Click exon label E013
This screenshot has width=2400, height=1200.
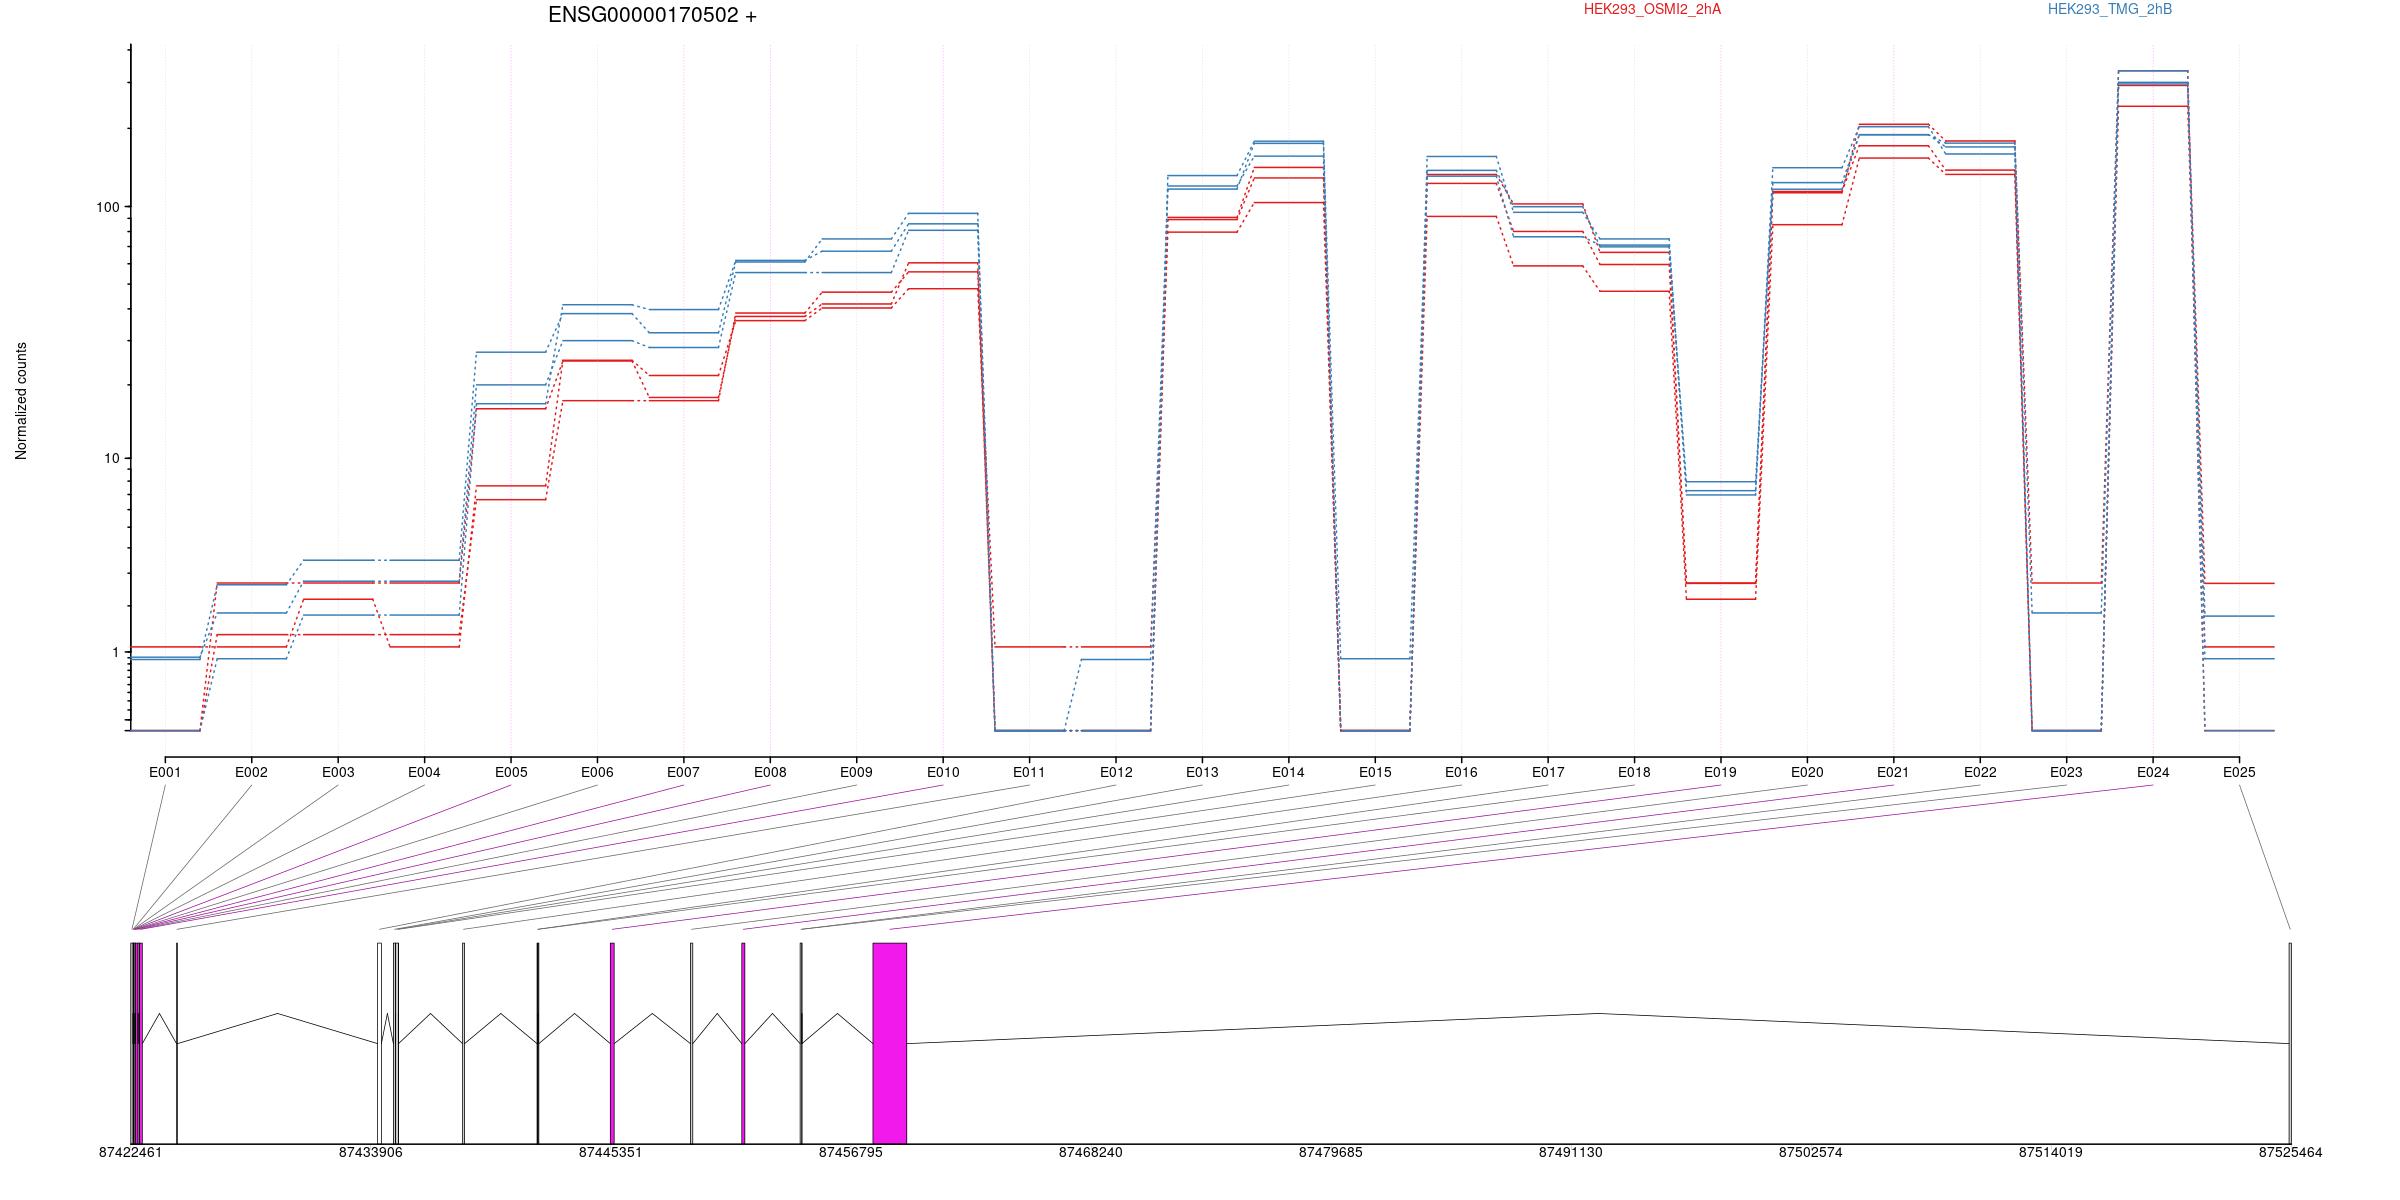(1202, 772)
